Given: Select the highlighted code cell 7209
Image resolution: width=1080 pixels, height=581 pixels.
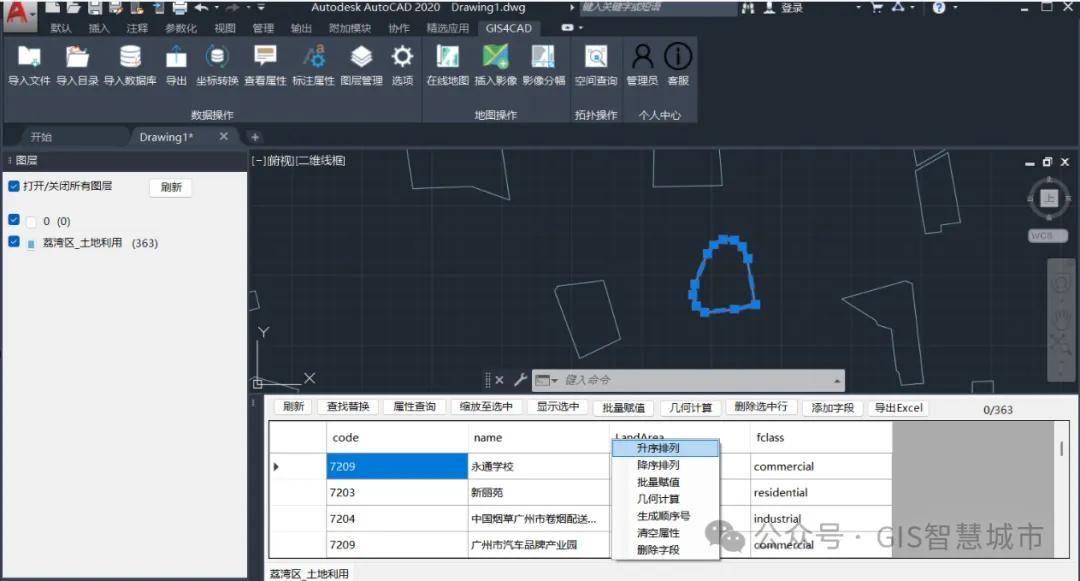Looking at the screenshot, I should (397, 466).
